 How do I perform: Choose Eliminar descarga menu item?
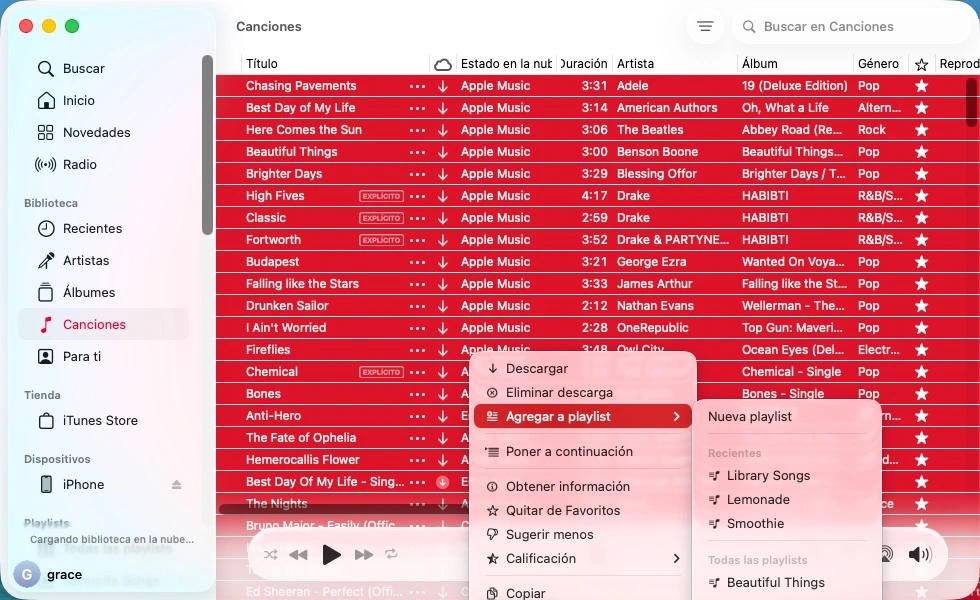click(x=582, y=392)
